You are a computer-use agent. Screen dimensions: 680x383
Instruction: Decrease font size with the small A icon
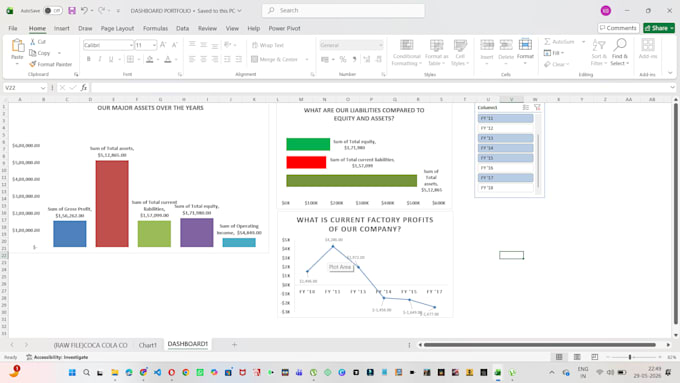[x=175, y=45]
